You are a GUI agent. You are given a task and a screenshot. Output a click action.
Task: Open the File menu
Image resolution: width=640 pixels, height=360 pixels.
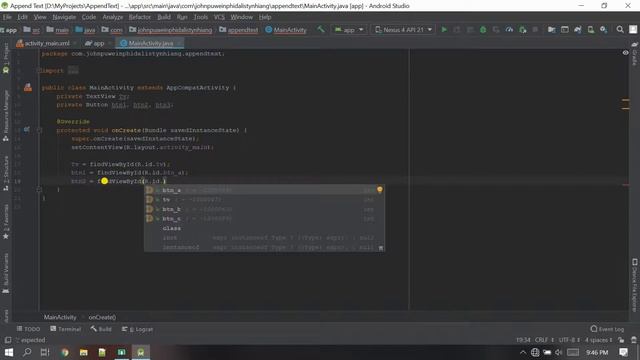point(7,17)
